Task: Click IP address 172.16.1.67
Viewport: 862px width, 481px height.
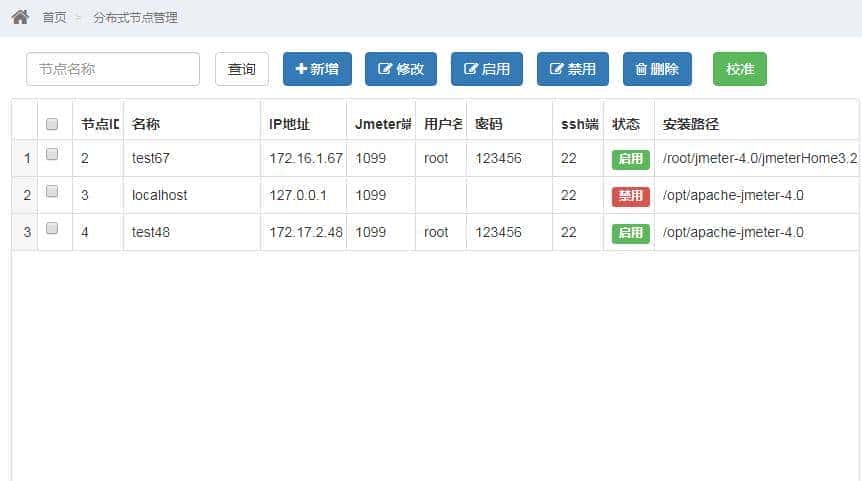Action: click(306, 158)
